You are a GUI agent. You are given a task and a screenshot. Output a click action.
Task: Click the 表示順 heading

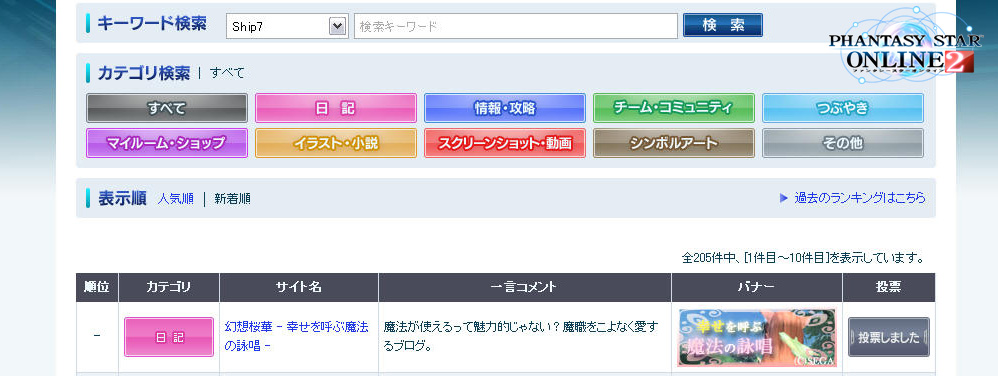(122, 198)
